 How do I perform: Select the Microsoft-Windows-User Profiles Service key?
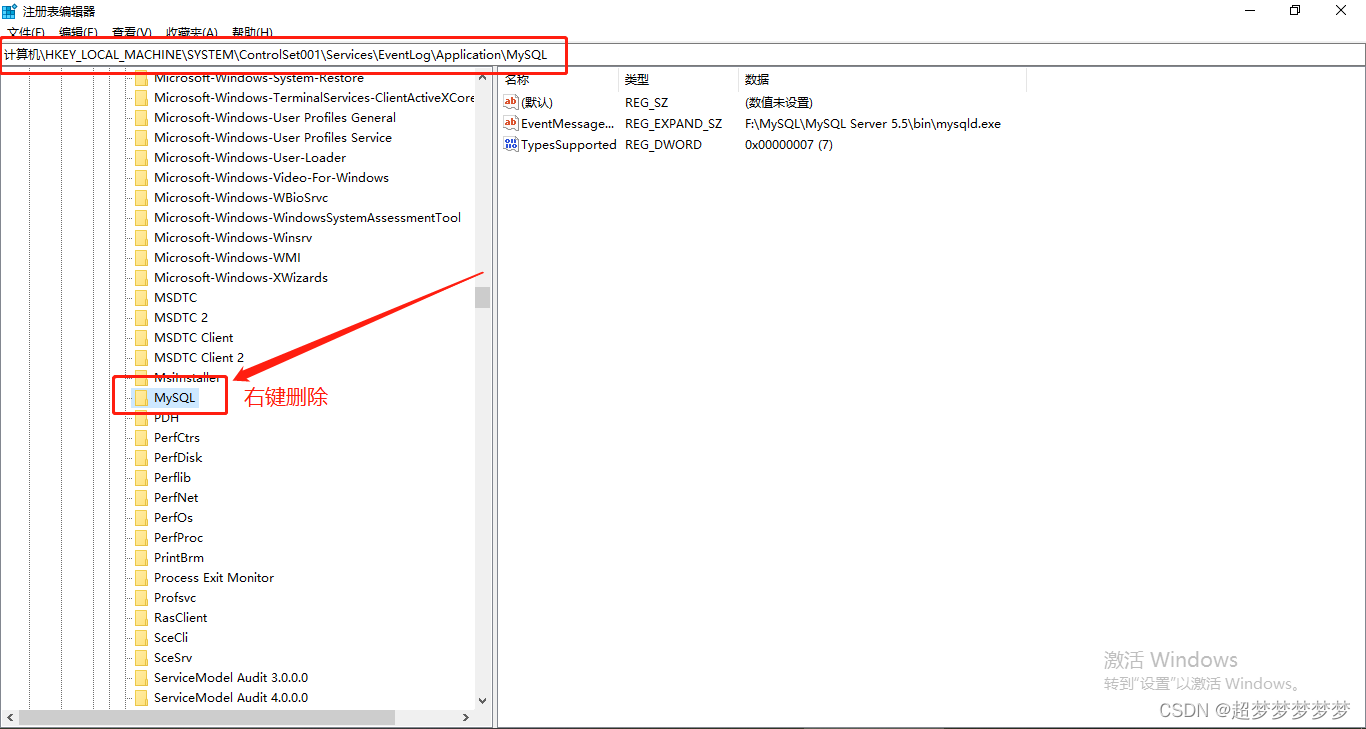[x=273, y=138]
